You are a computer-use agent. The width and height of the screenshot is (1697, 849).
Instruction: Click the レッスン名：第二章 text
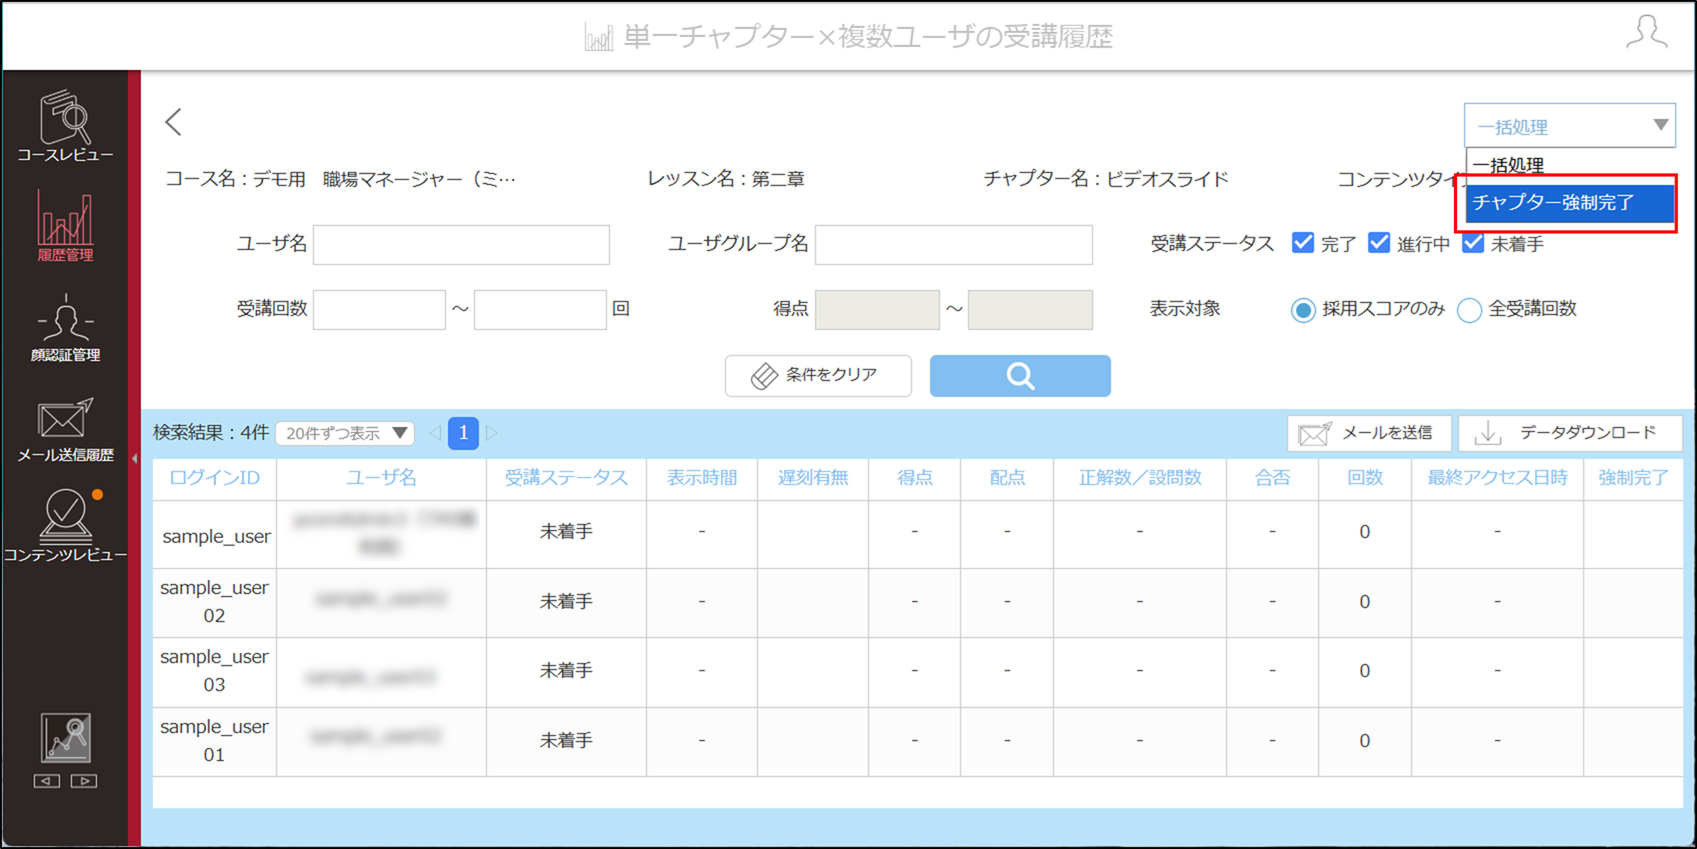(x=726, y=180)
